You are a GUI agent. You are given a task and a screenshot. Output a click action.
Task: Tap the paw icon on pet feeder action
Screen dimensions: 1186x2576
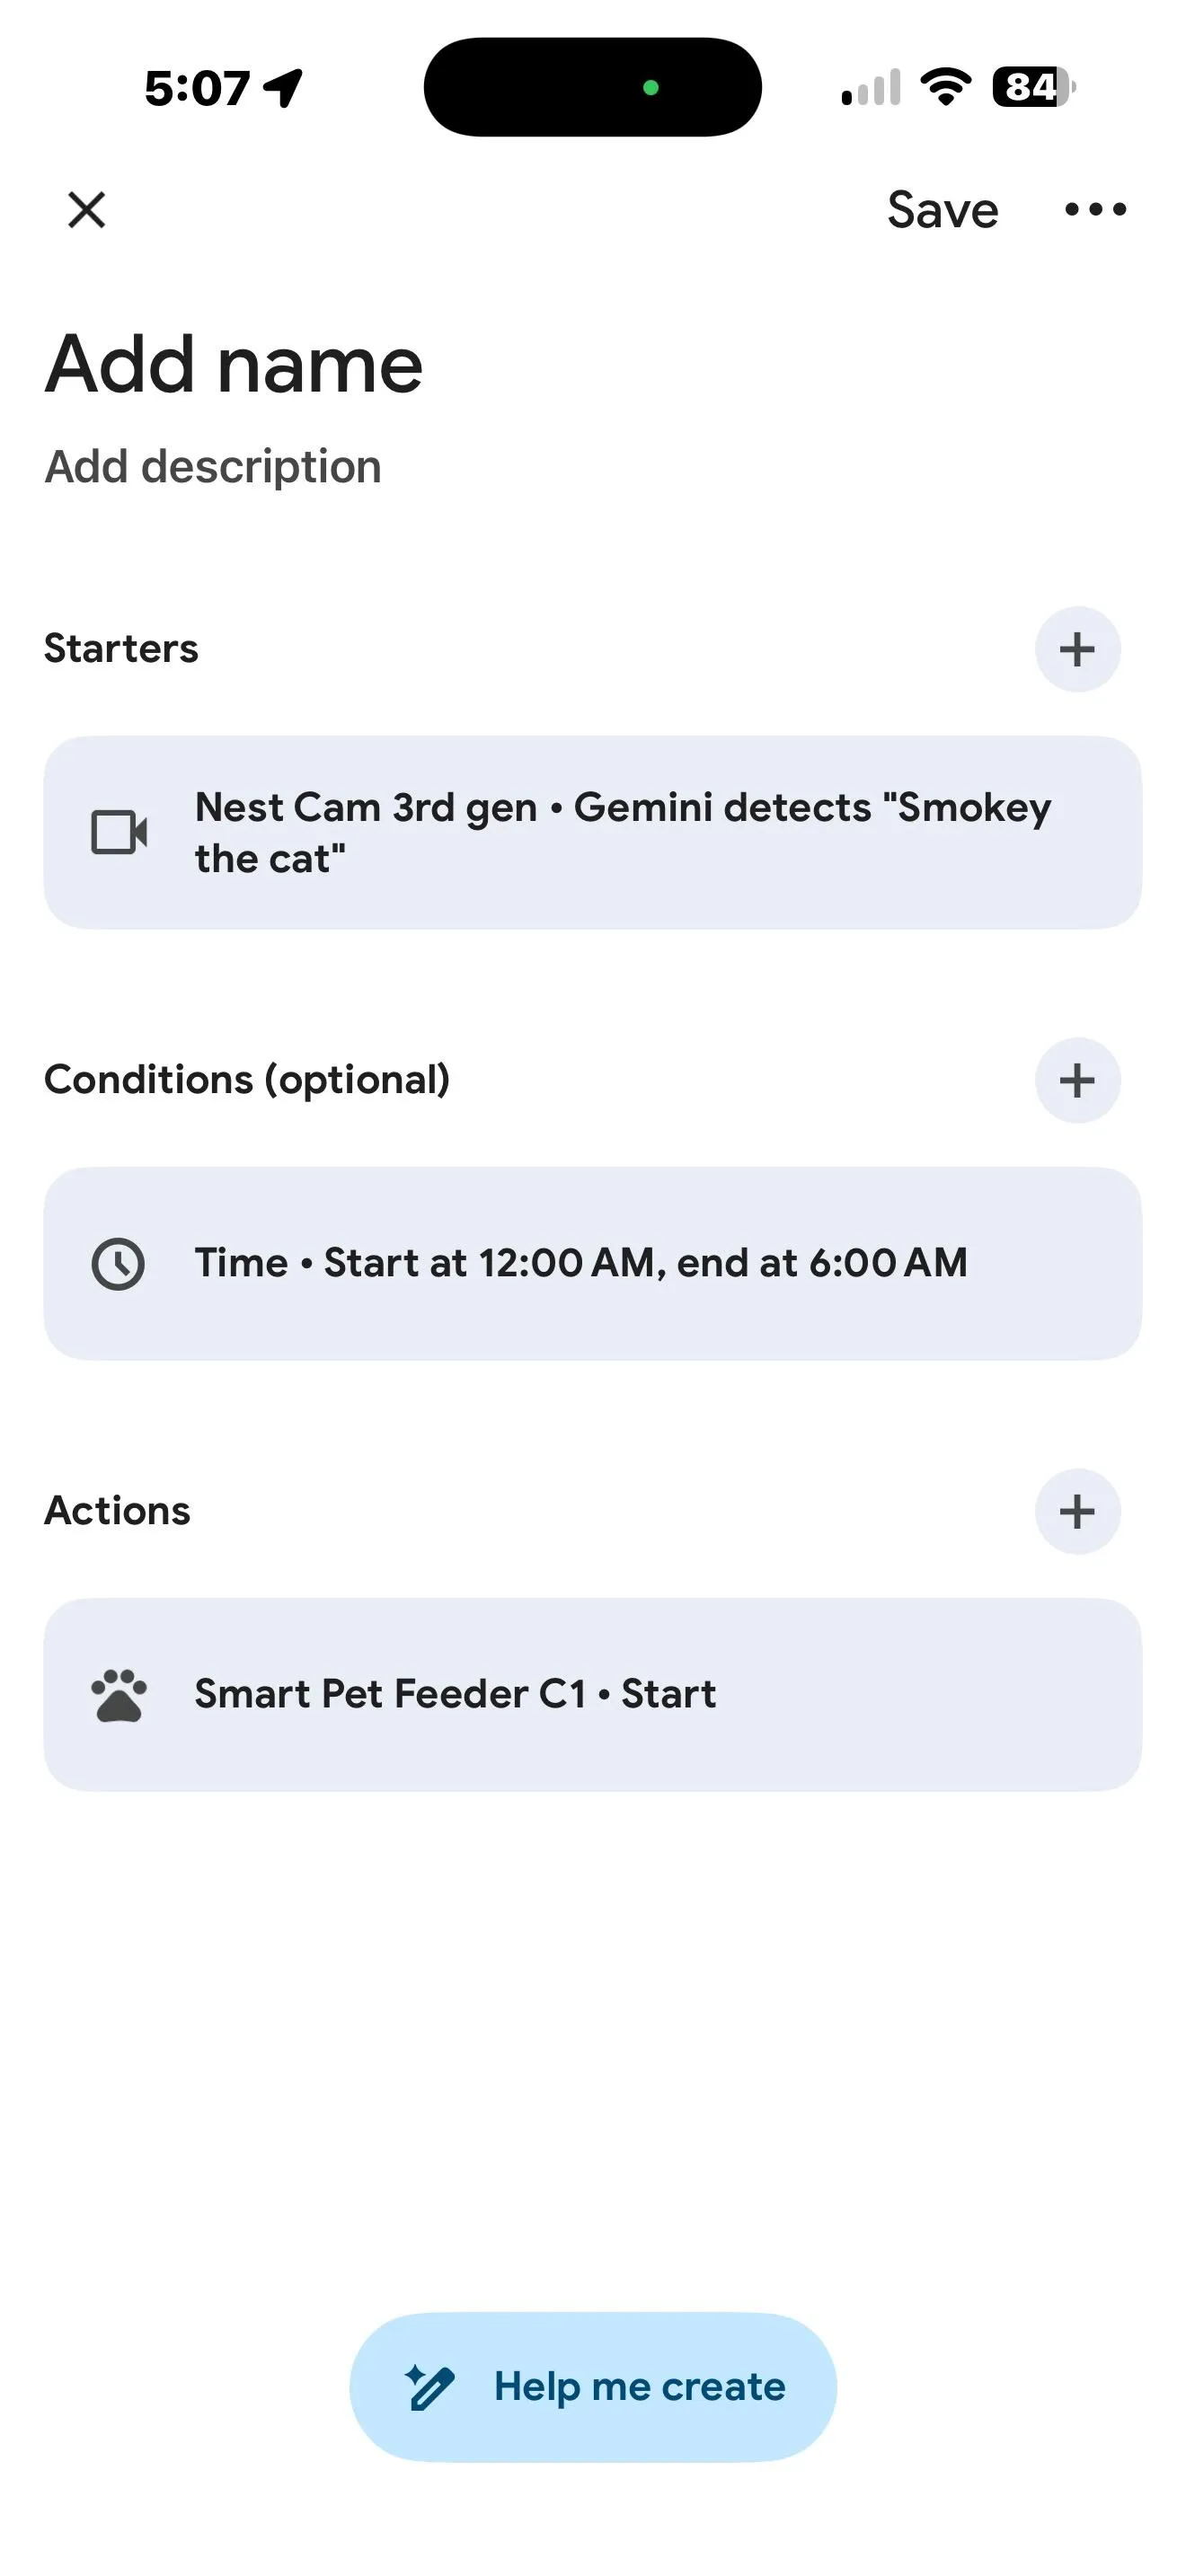(x=119, y=1695)
